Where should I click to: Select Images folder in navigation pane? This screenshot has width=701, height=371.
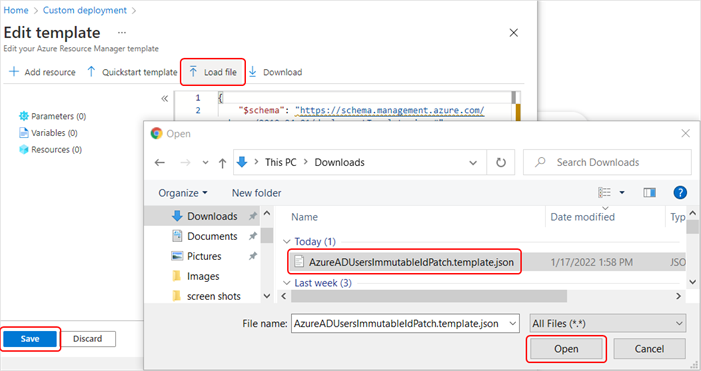tap(196, 276)
